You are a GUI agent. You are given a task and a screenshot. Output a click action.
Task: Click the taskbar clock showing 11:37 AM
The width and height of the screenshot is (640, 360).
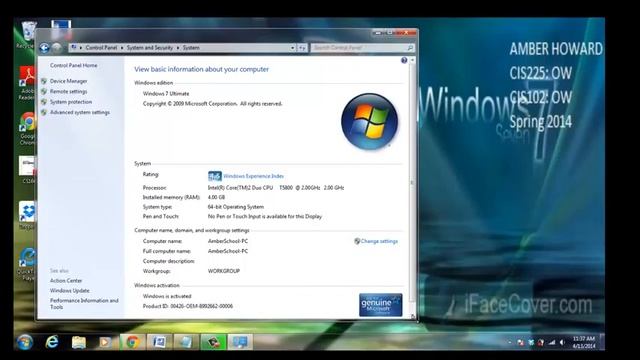584,342
